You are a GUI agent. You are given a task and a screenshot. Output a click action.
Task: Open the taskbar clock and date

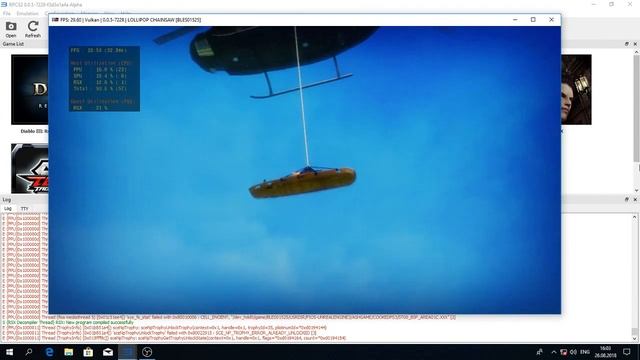point(605,352)
